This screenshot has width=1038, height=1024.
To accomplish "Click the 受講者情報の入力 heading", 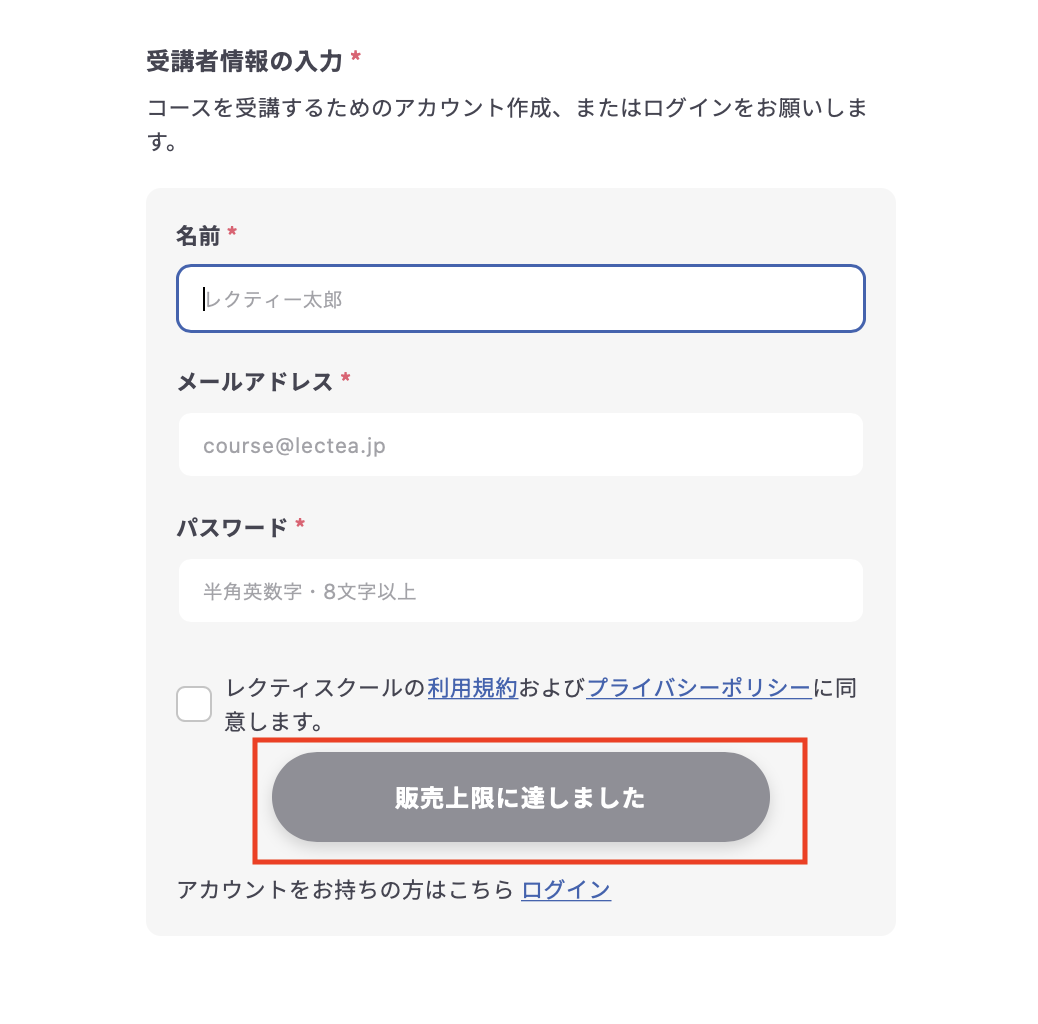I will point(244,61).
